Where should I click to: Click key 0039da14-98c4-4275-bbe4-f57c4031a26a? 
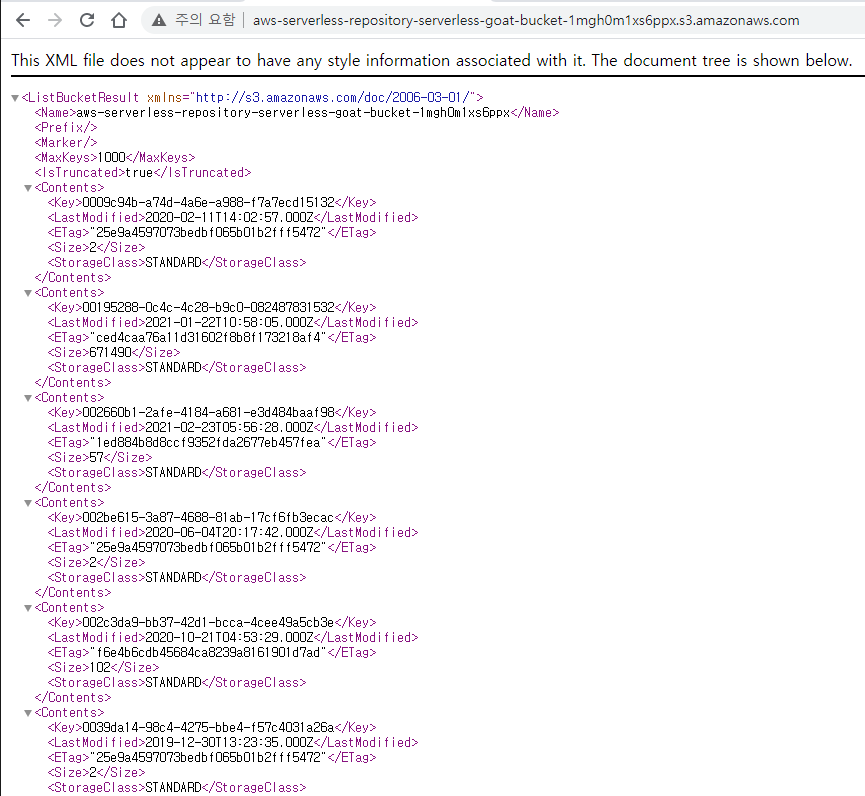[209, 728]
